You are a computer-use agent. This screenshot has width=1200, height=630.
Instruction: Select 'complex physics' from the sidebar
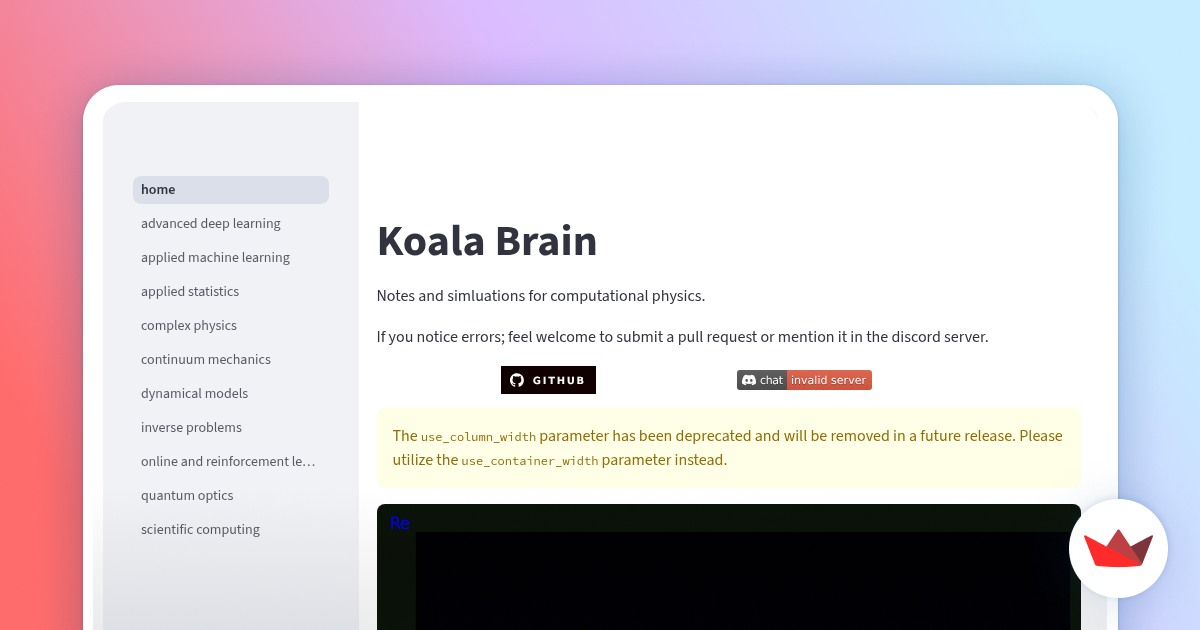[x=188, y=325]
